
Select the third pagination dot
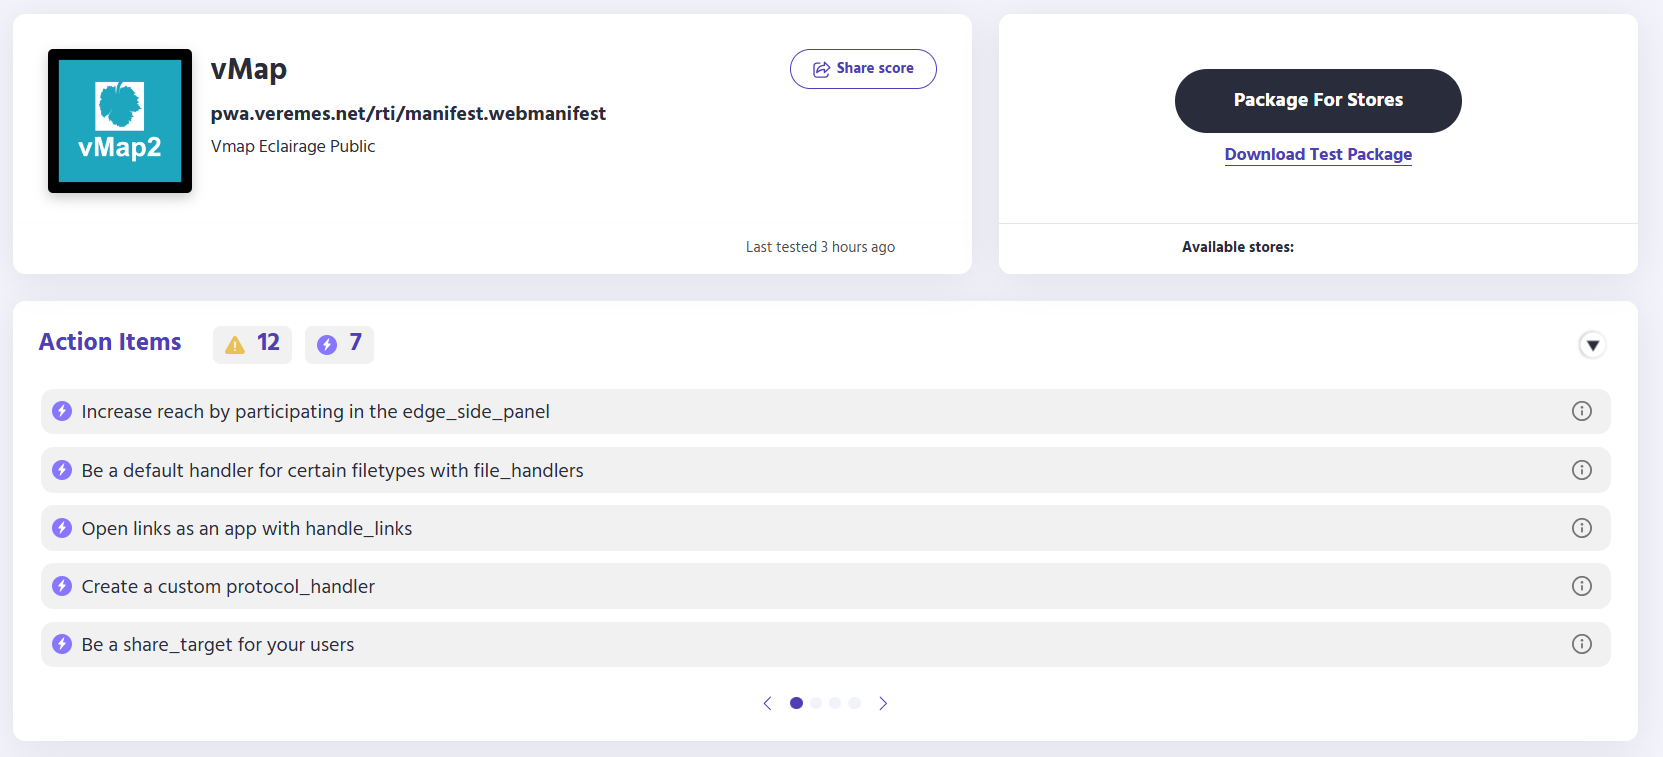point(835,703)
